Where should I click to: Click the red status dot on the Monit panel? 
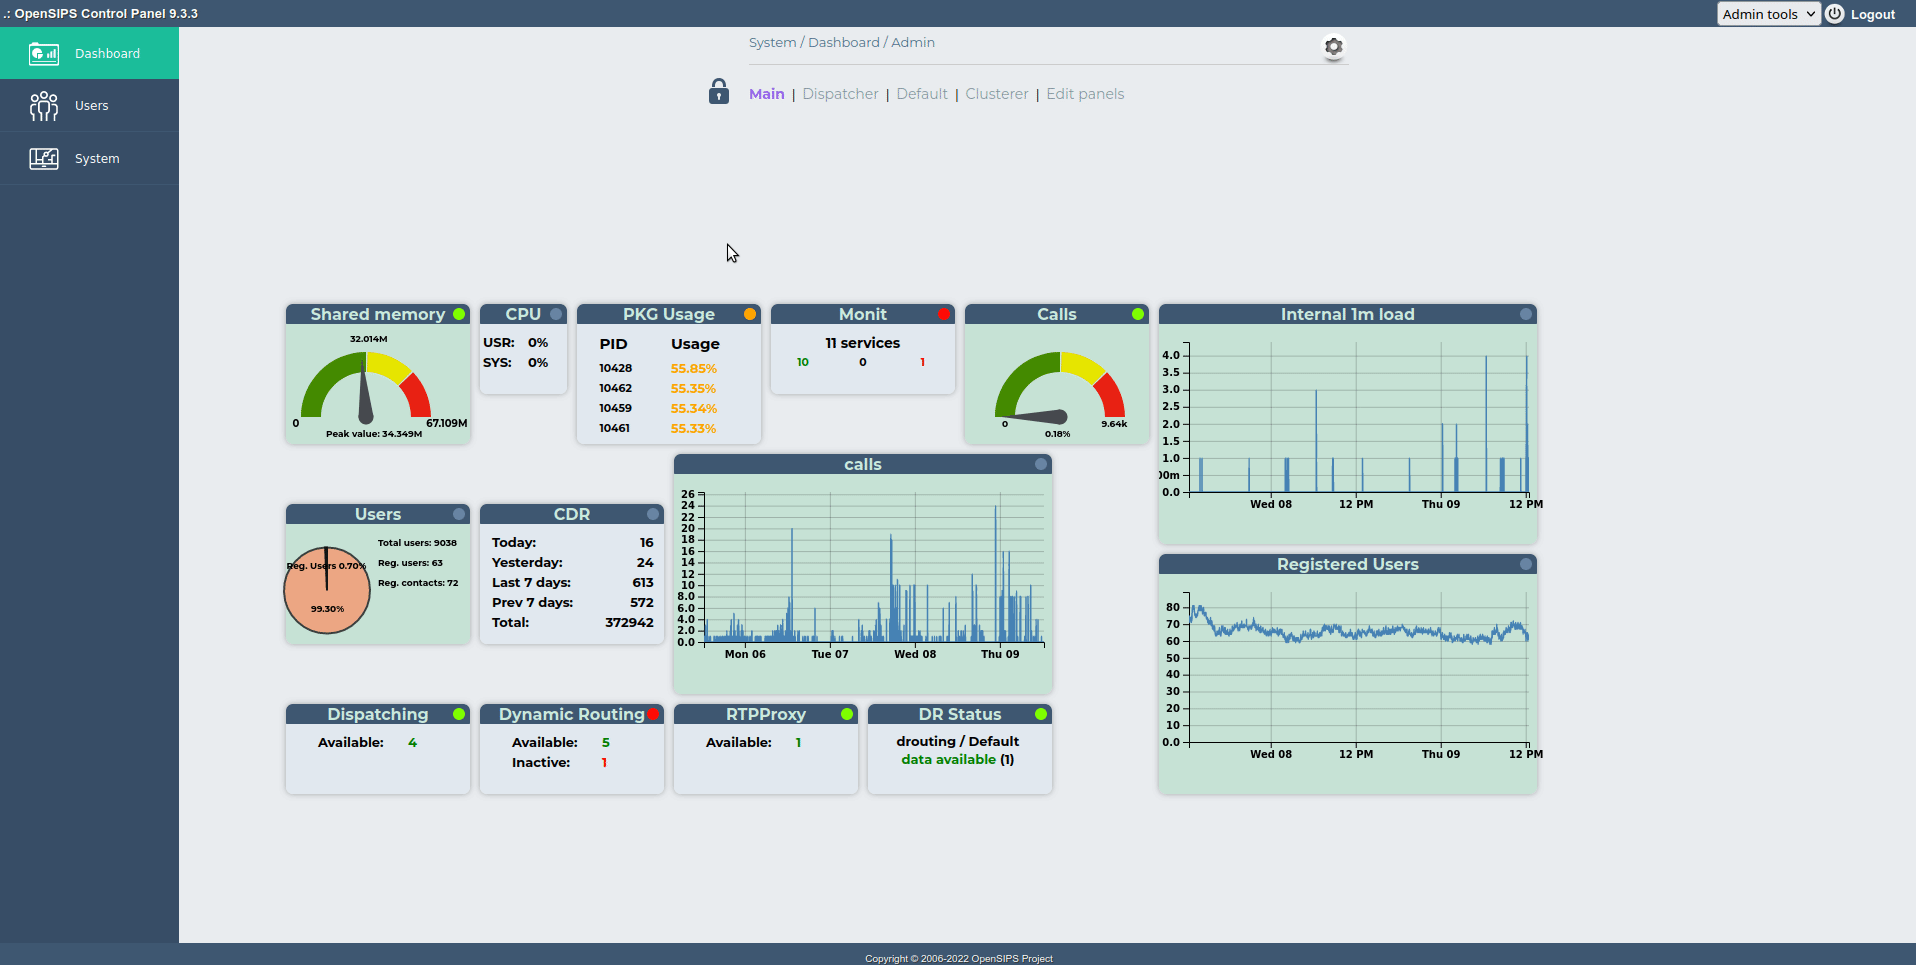[x=944, y=313]
